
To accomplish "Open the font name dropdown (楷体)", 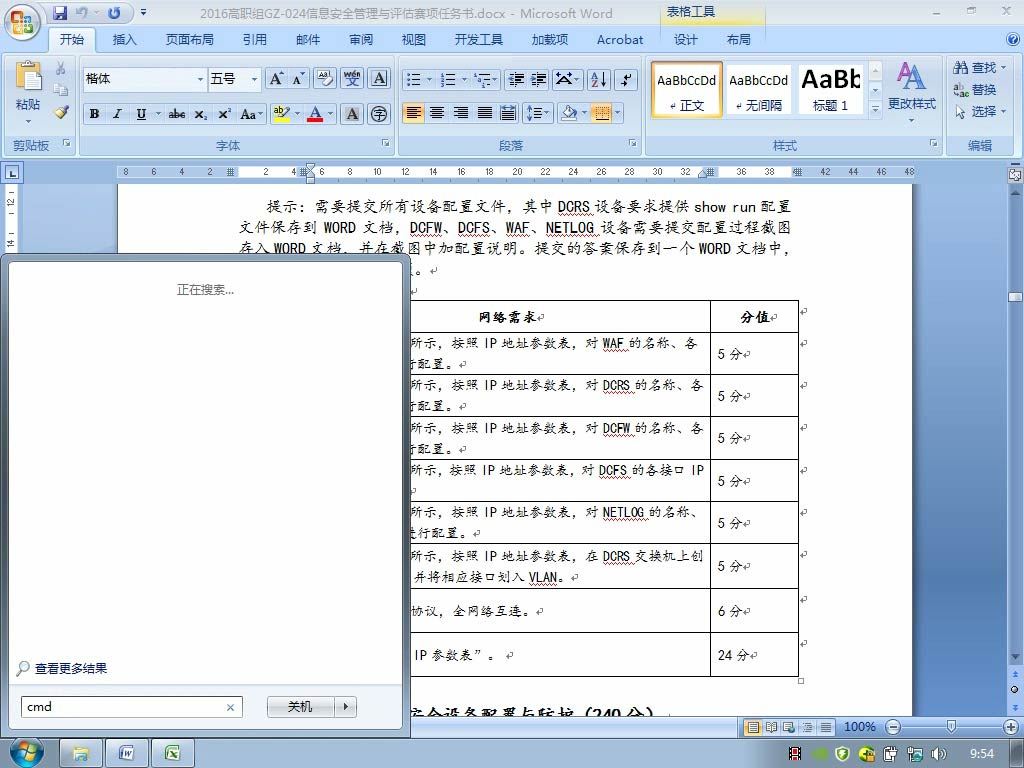I will [200, 79].
